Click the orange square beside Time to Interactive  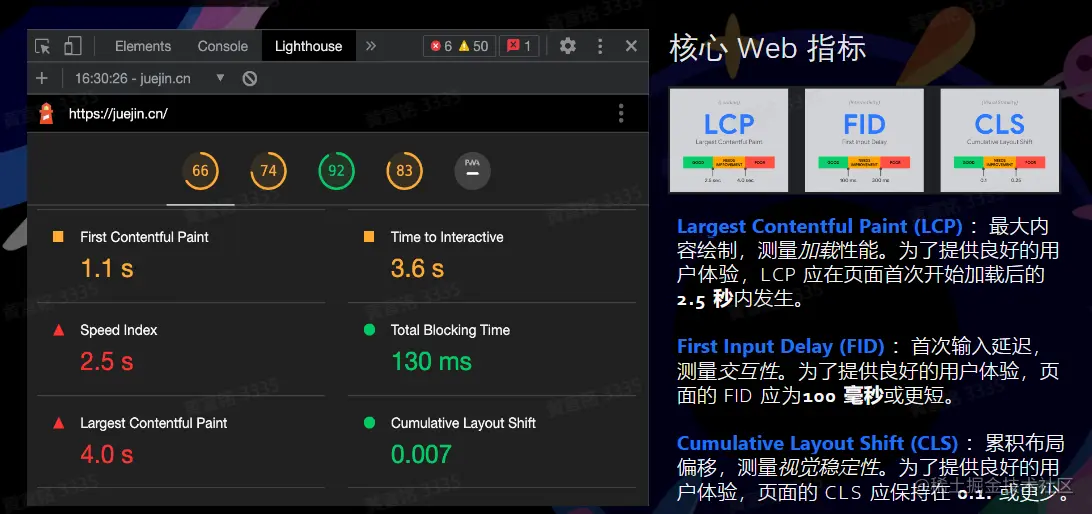pyautogui.click(x=369, y=237)
